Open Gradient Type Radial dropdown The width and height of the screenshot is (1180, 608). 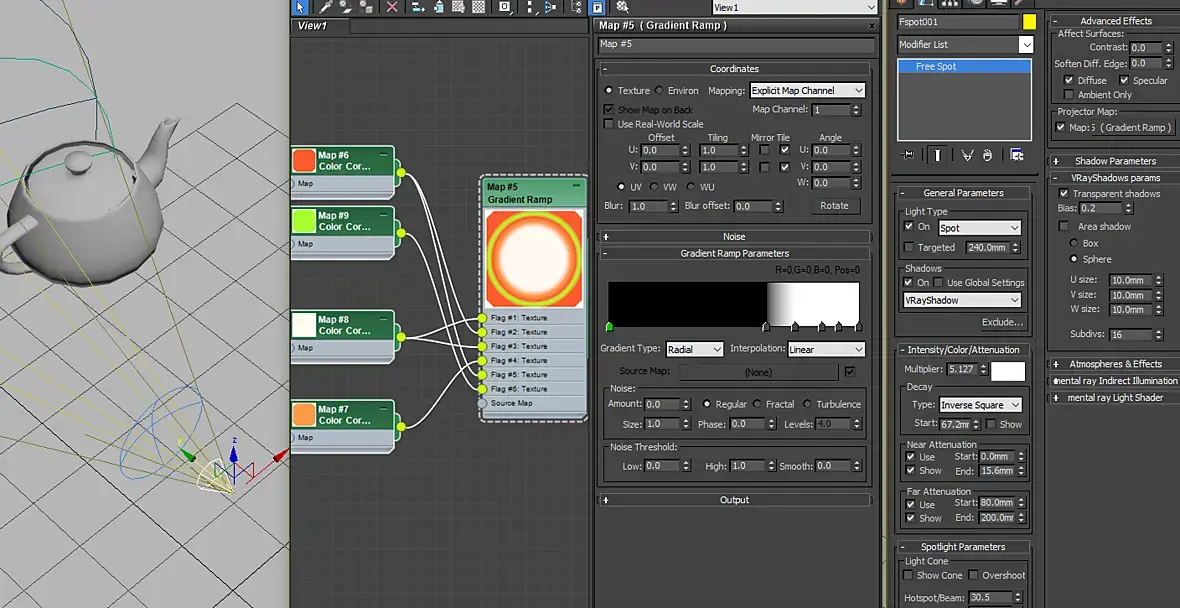pos(695,349)
